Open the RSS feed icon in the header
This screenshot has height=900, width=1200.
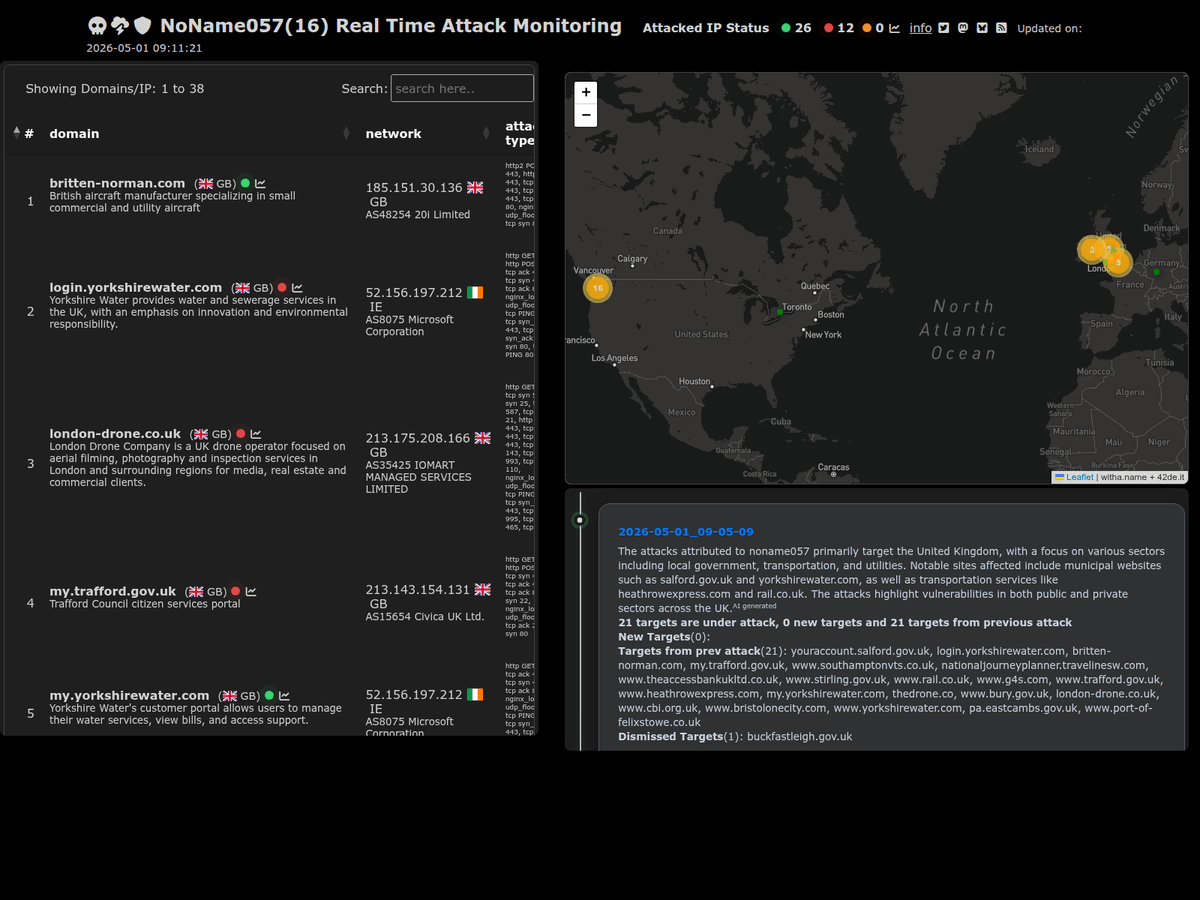[1002, 28]
